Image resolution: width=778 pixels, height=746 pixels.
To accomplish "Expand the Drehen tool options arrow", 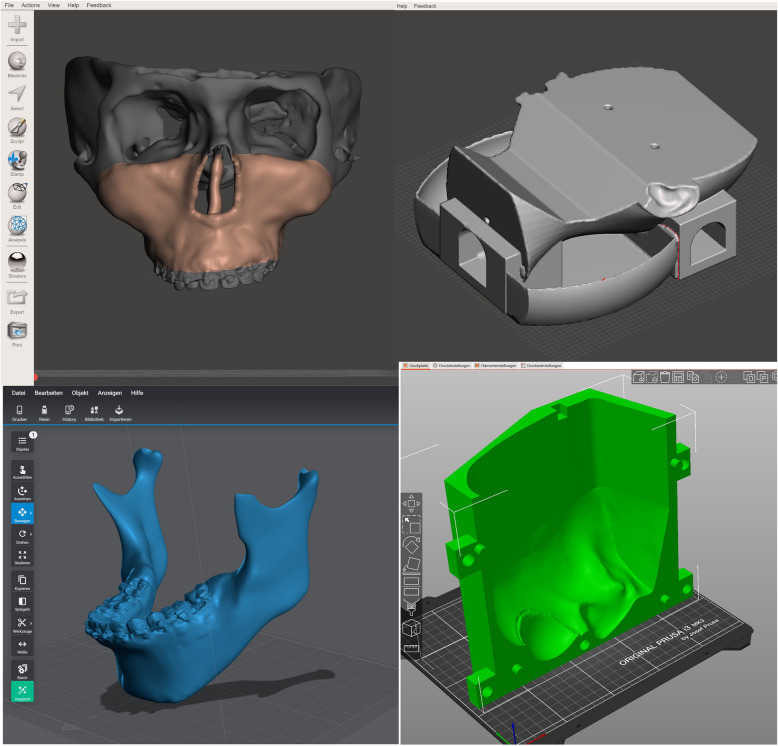I will pyautogui.click(x=33, y=535).
